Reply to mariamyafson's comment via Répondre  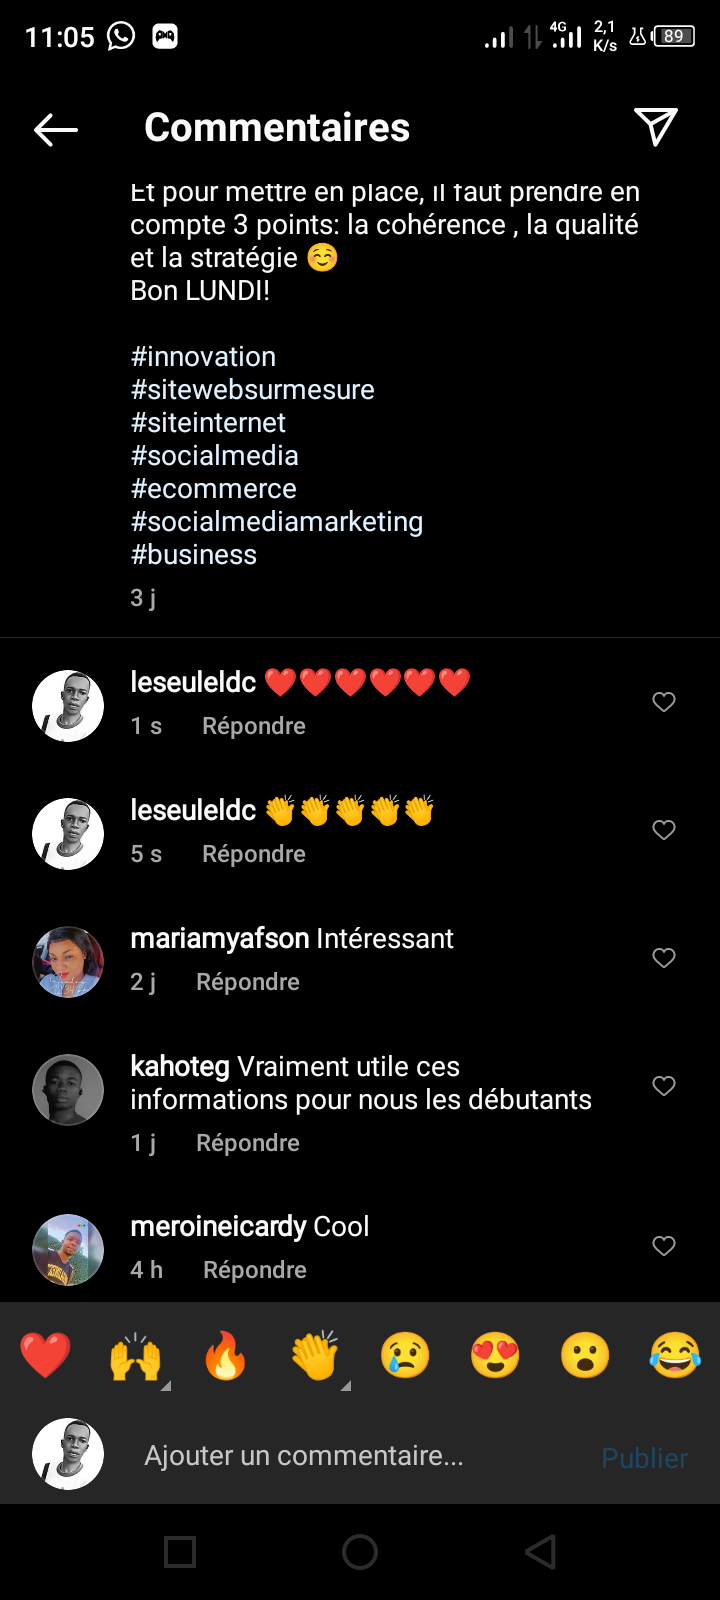248,982
